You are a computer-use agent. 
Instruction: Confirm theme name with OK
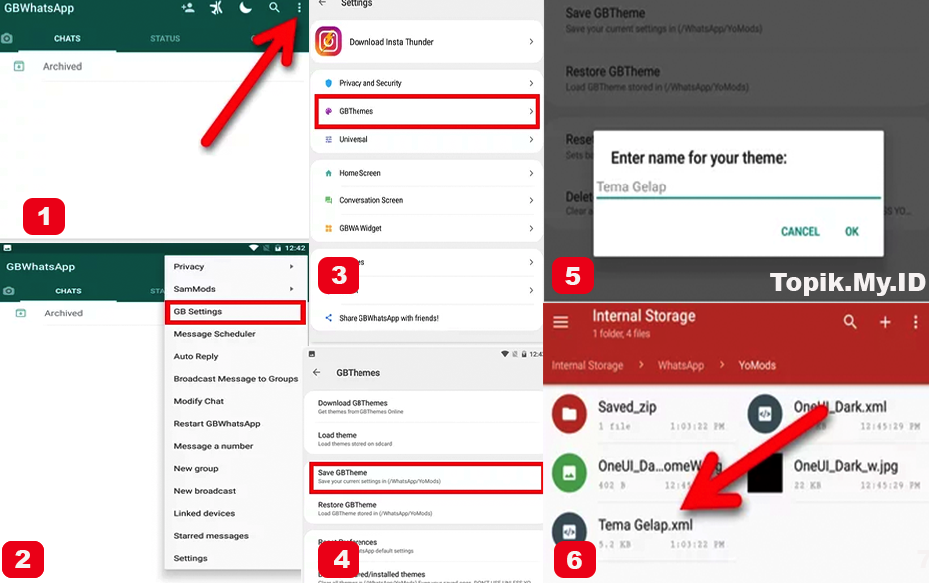[x=851, y=232]
